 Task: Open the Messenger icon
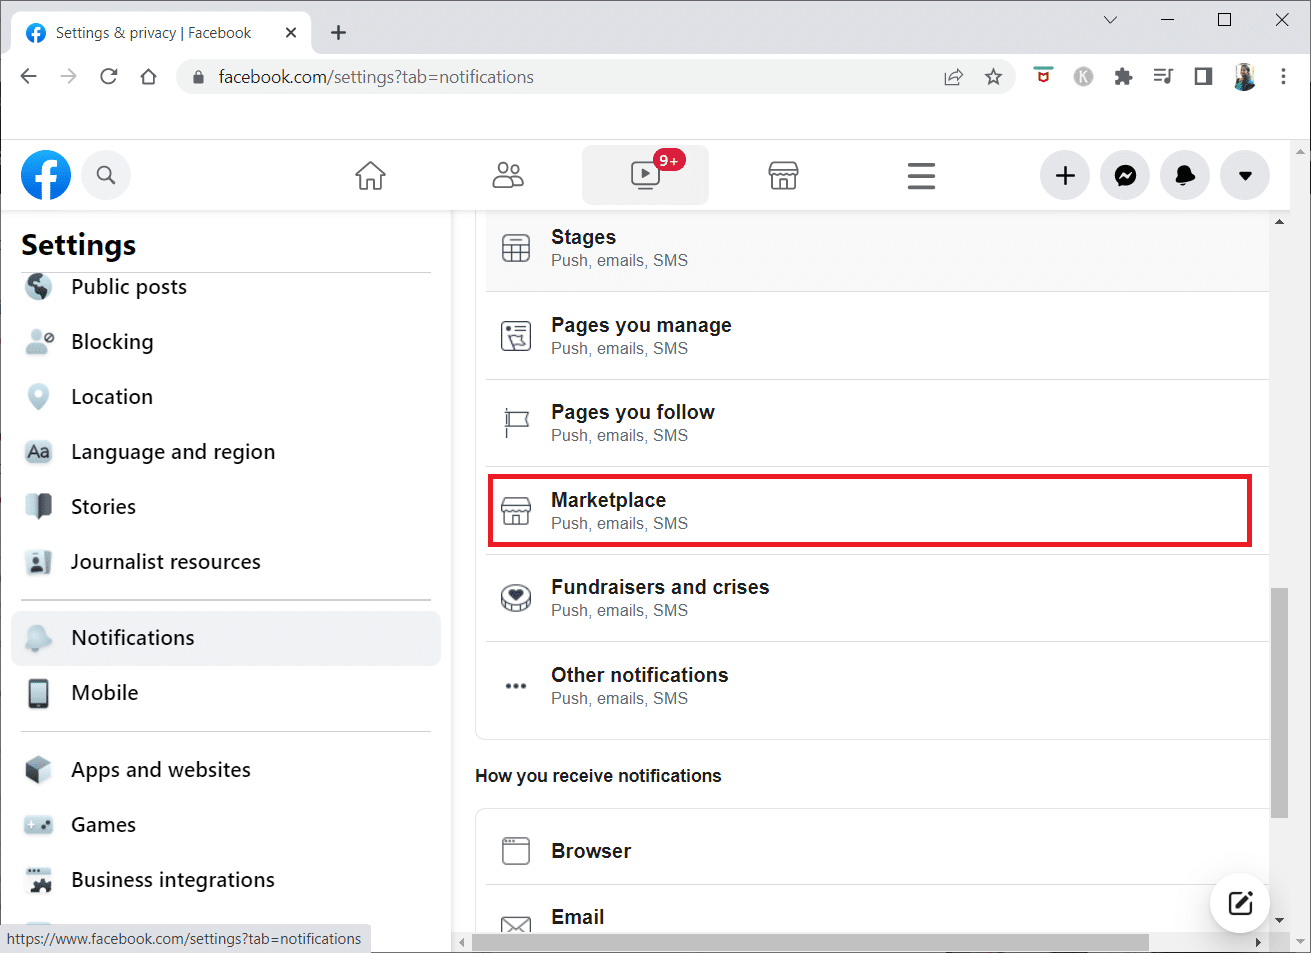pyautogui.click(x=1125, y=175)
